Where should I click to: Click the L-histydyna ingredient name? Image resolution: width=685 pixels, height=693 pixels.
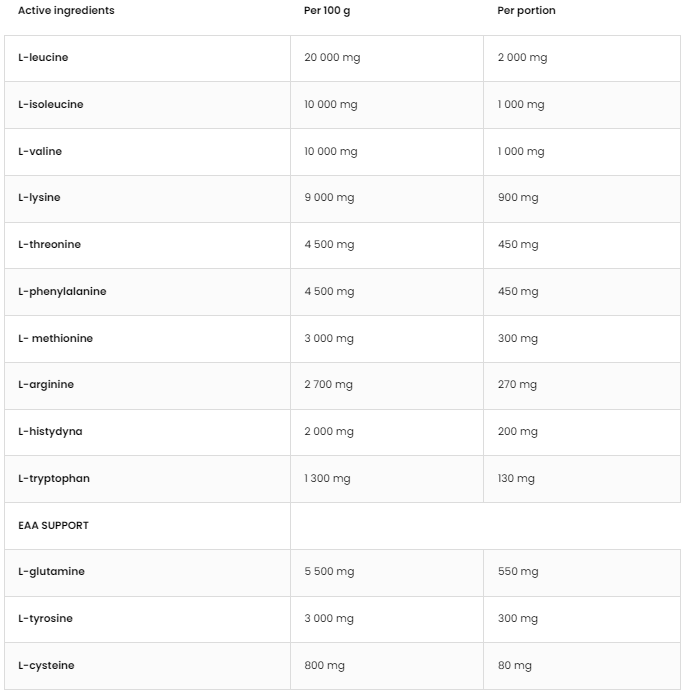coord(50,432)
